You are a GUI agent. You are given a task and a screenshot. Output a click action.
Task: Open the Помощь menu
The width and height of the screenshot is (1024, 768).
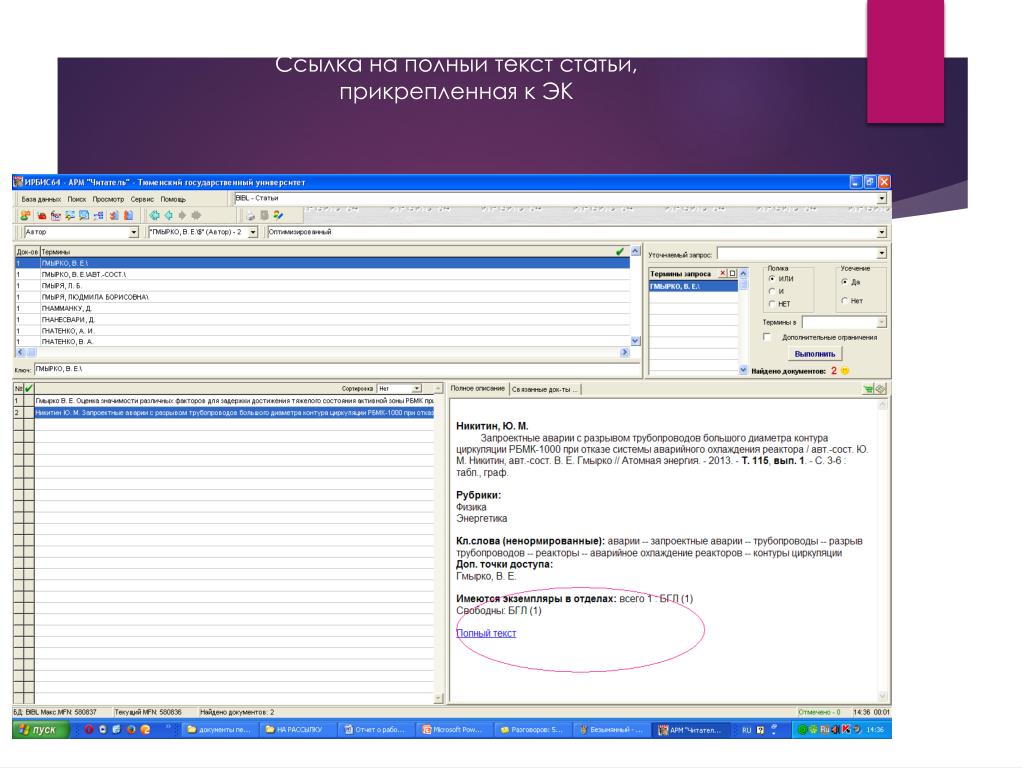point(173,199)
